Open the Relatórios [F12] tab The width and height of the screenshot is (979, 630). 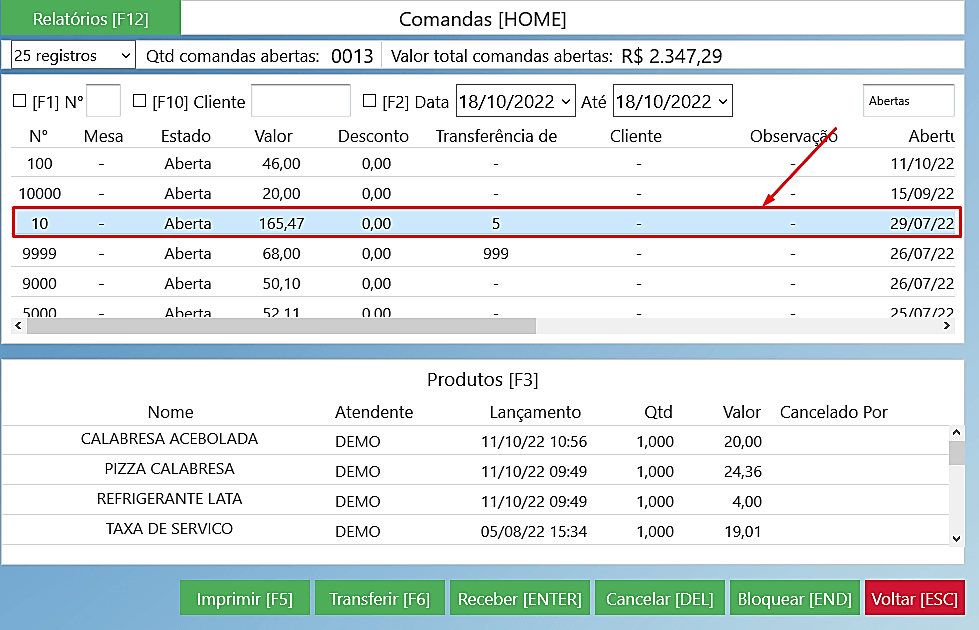[x=90, y=19]
